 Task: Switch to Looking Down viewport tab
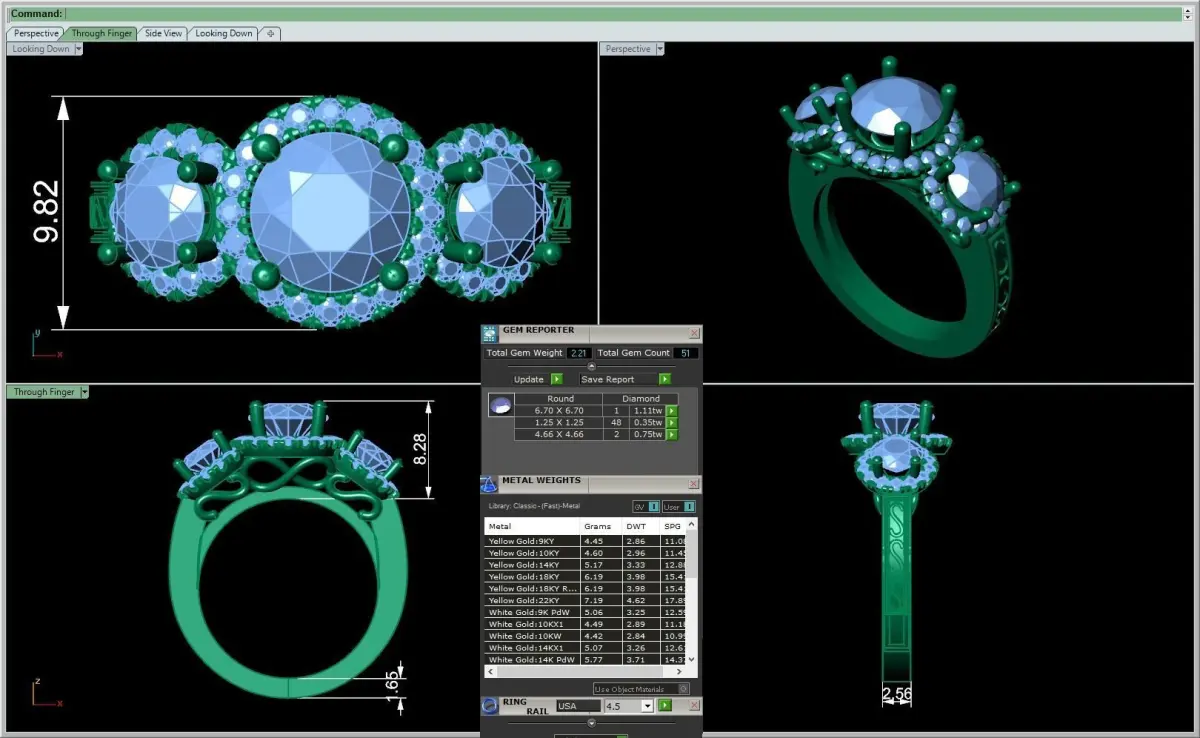pos(224,33)
